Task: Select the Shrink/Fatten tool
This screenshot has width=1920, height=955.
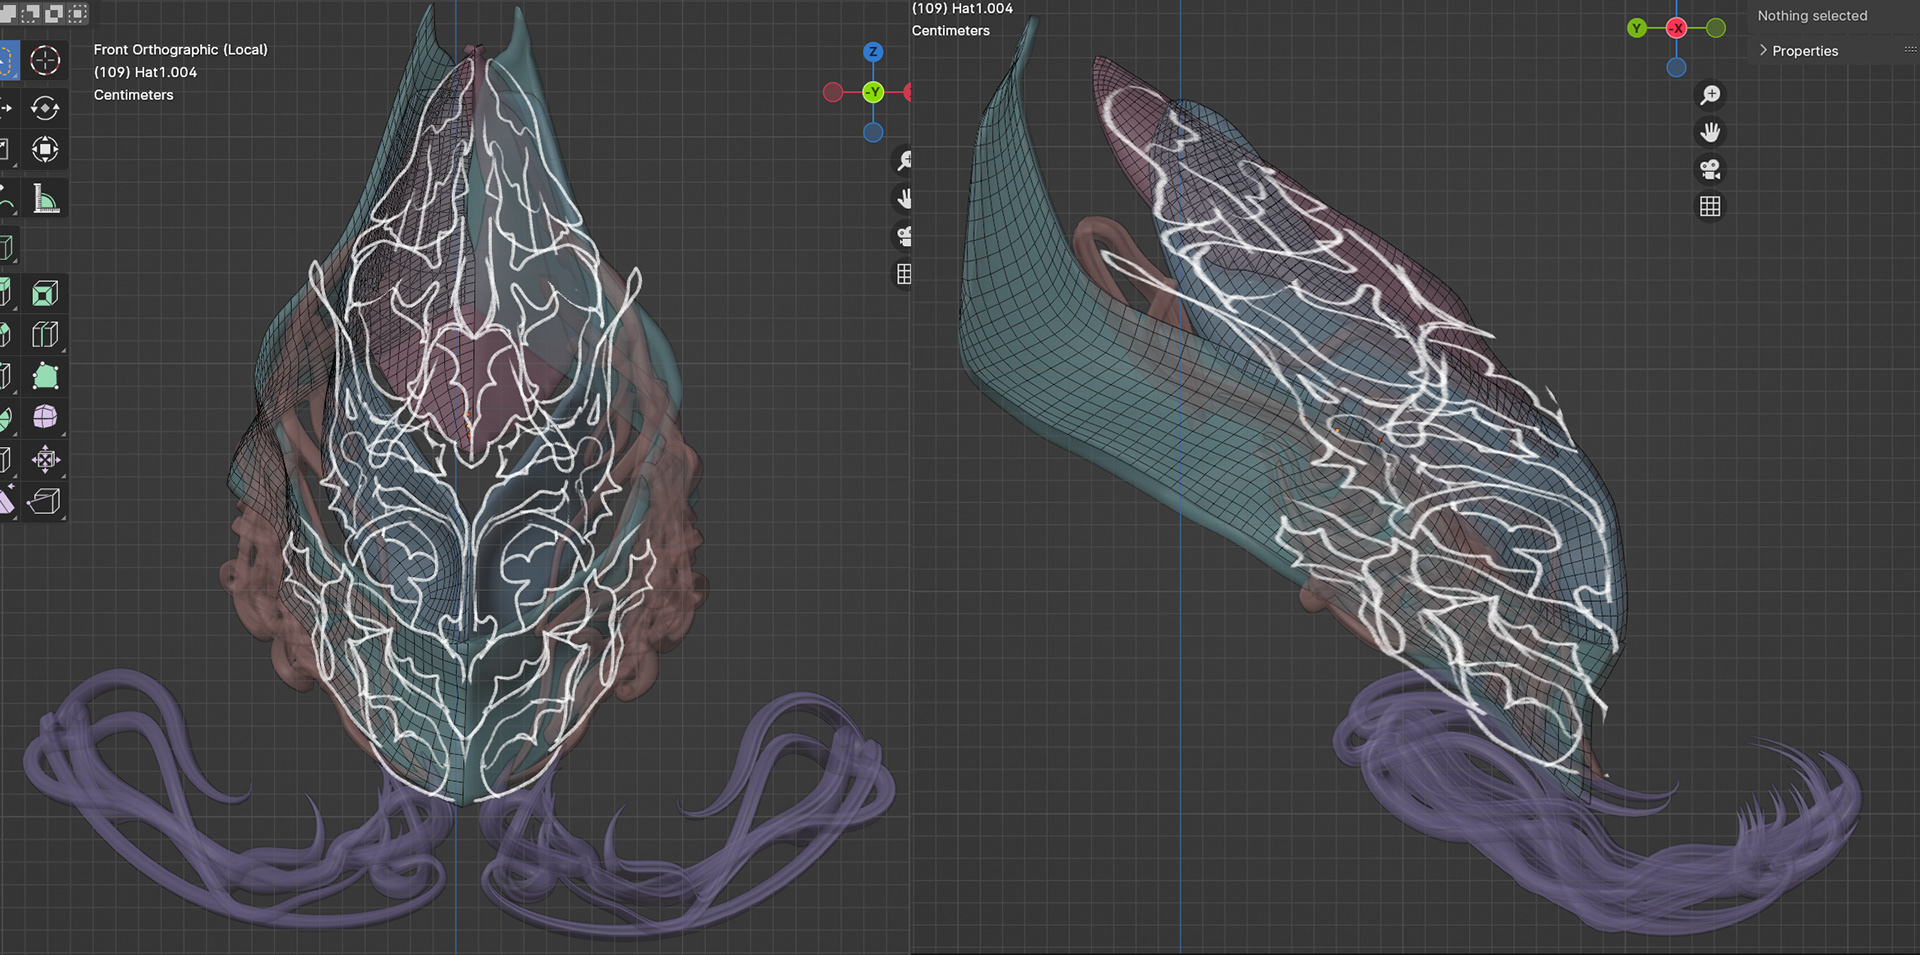Action: 45,459
